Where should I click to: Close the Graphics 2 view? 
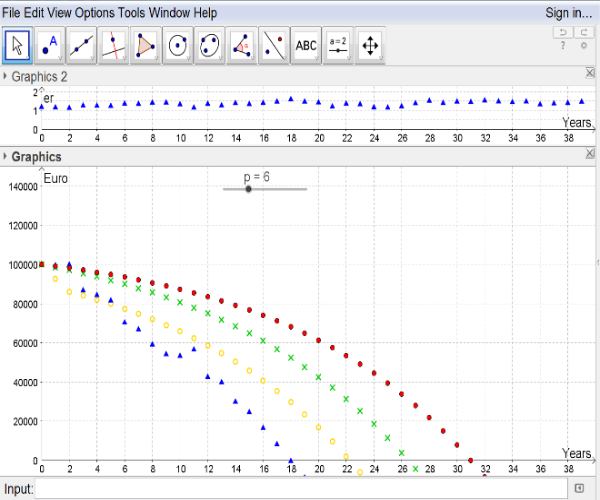(590, 73)
